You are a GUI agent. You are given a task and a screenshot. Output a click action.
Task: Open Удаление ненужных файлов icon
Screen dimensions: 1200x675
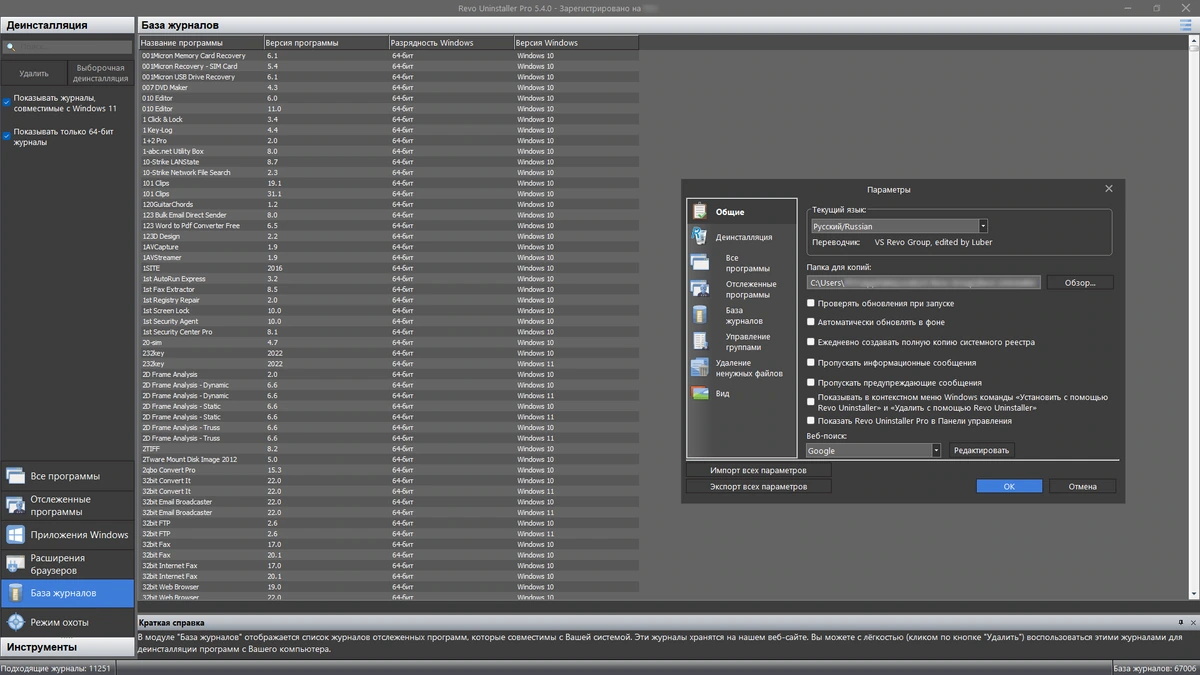tap(699, 368)
